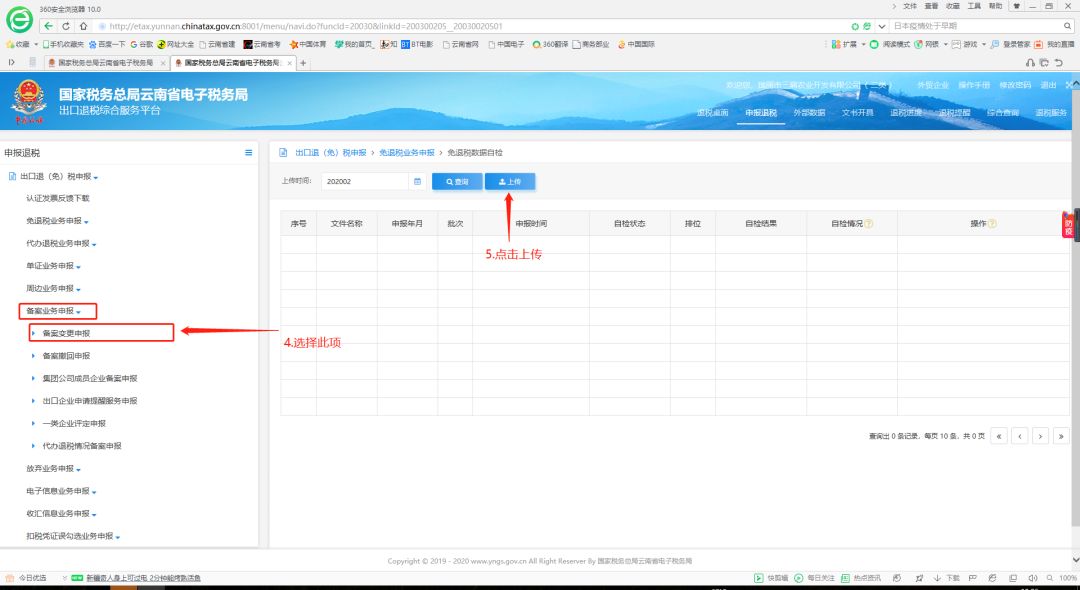The height and width of the screenshot is (590, 1080).
Task: Jump to last page in pagination
Action: (1061, 436)
